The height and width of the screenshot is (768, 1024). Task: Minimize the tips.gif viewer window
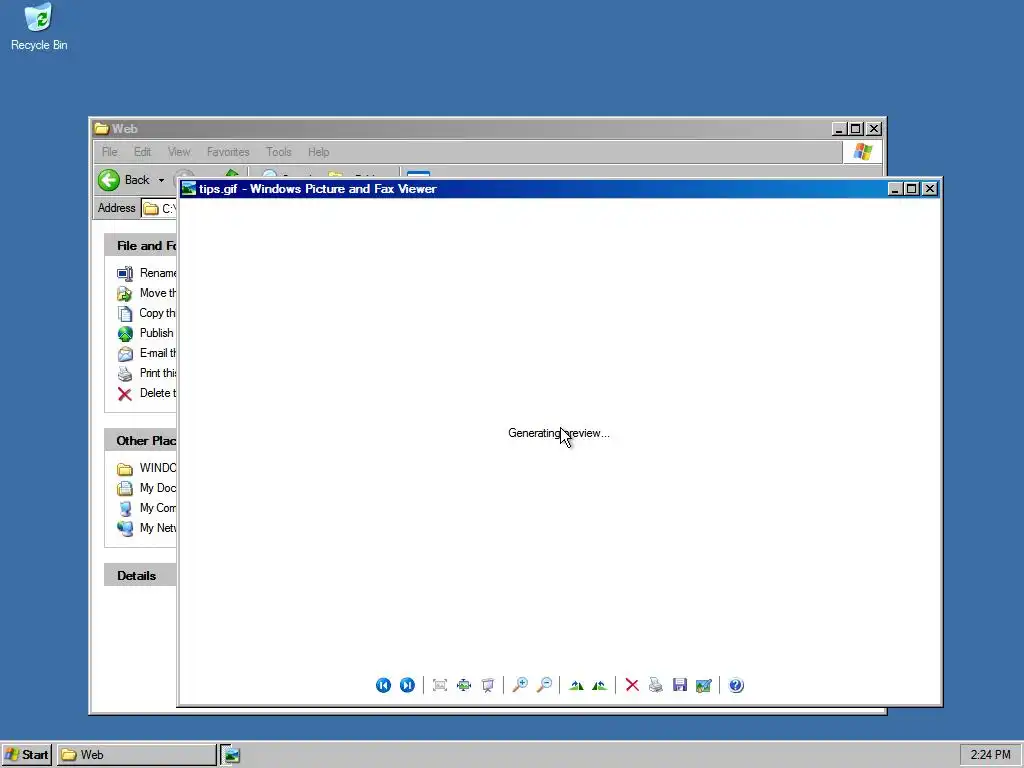(895, 189)
